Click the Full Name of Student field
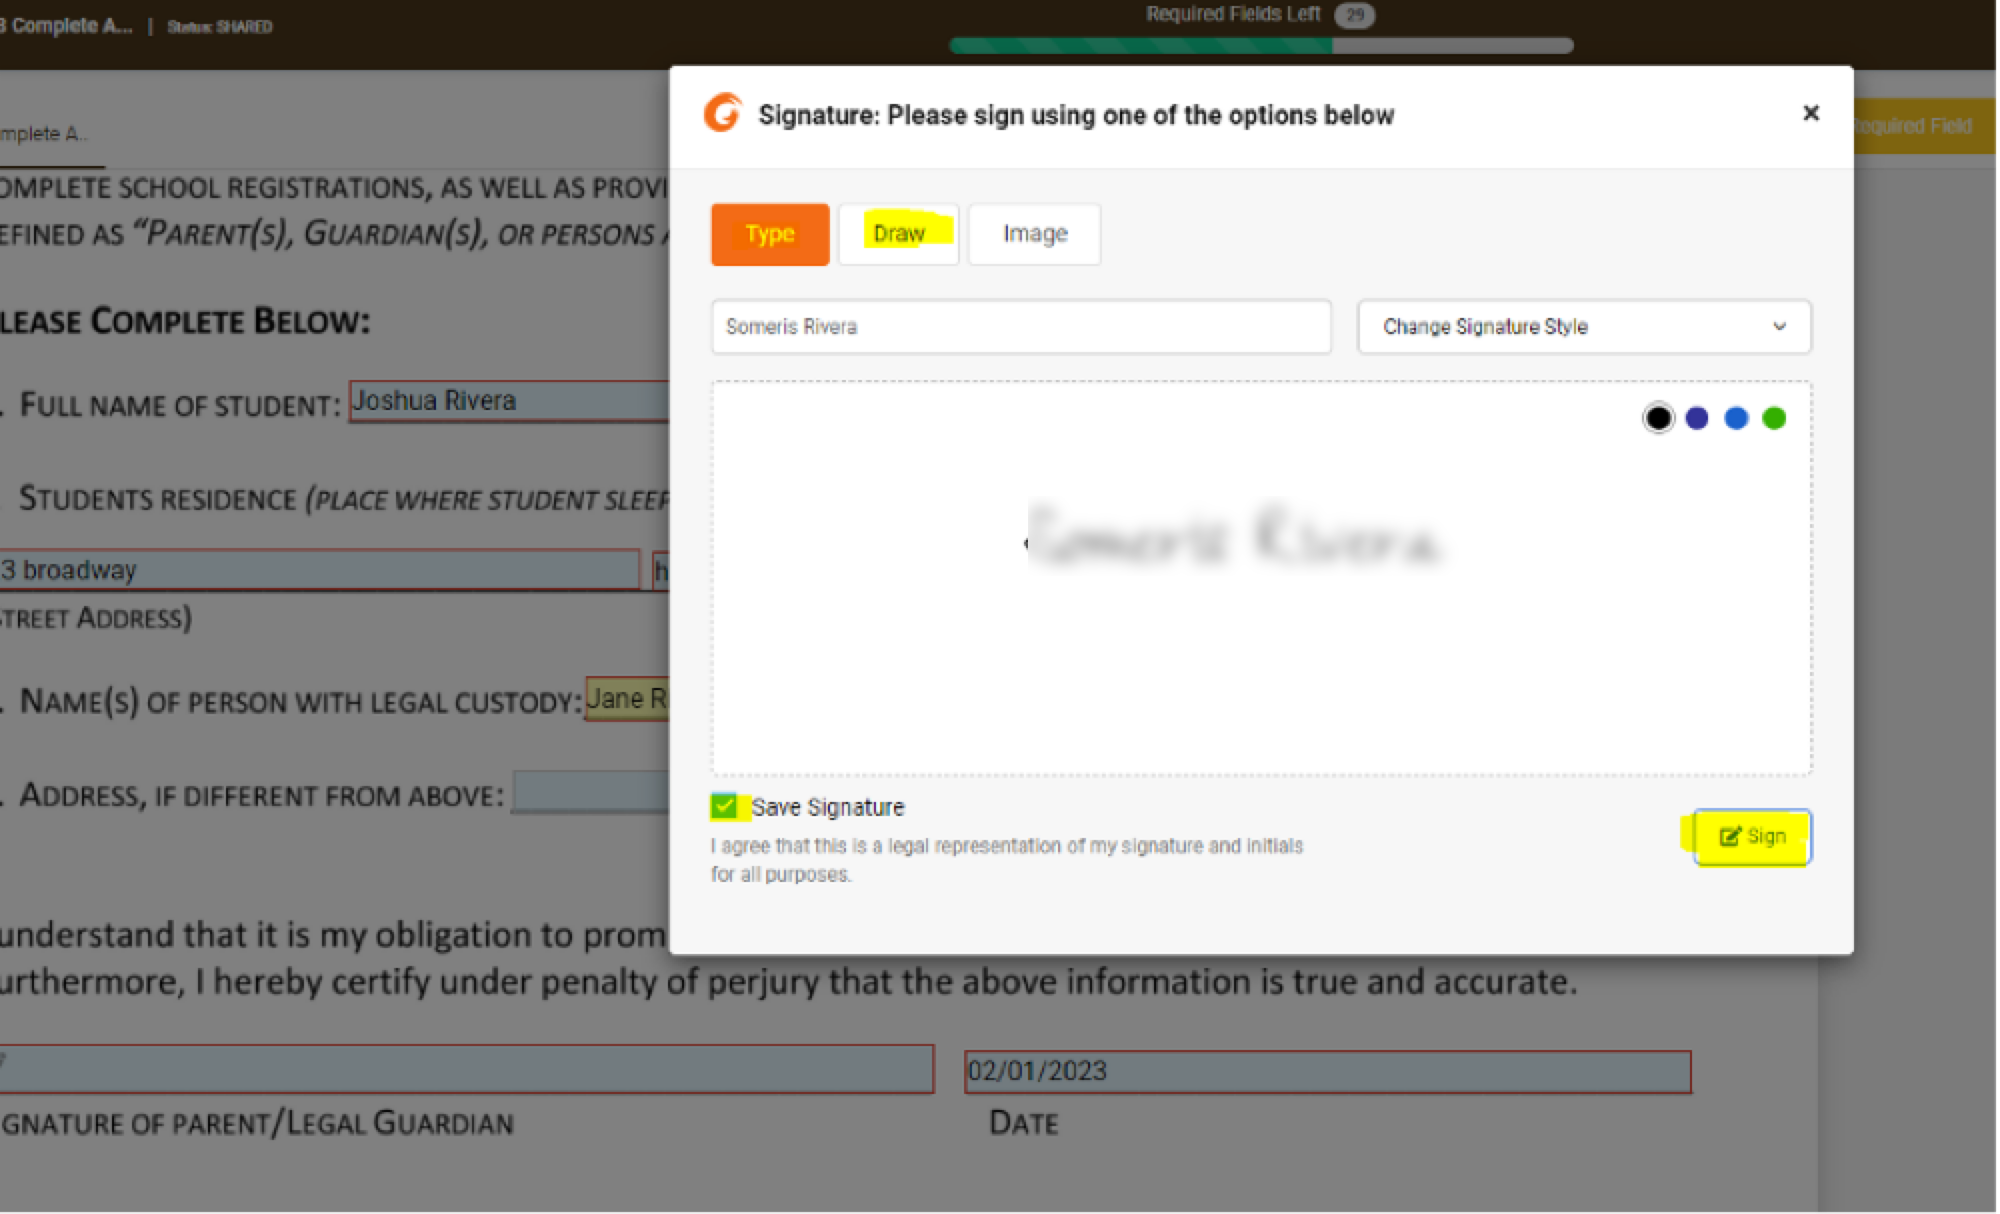The image size is (2000, 1214). pyautogui.click(x=508, y=401)
